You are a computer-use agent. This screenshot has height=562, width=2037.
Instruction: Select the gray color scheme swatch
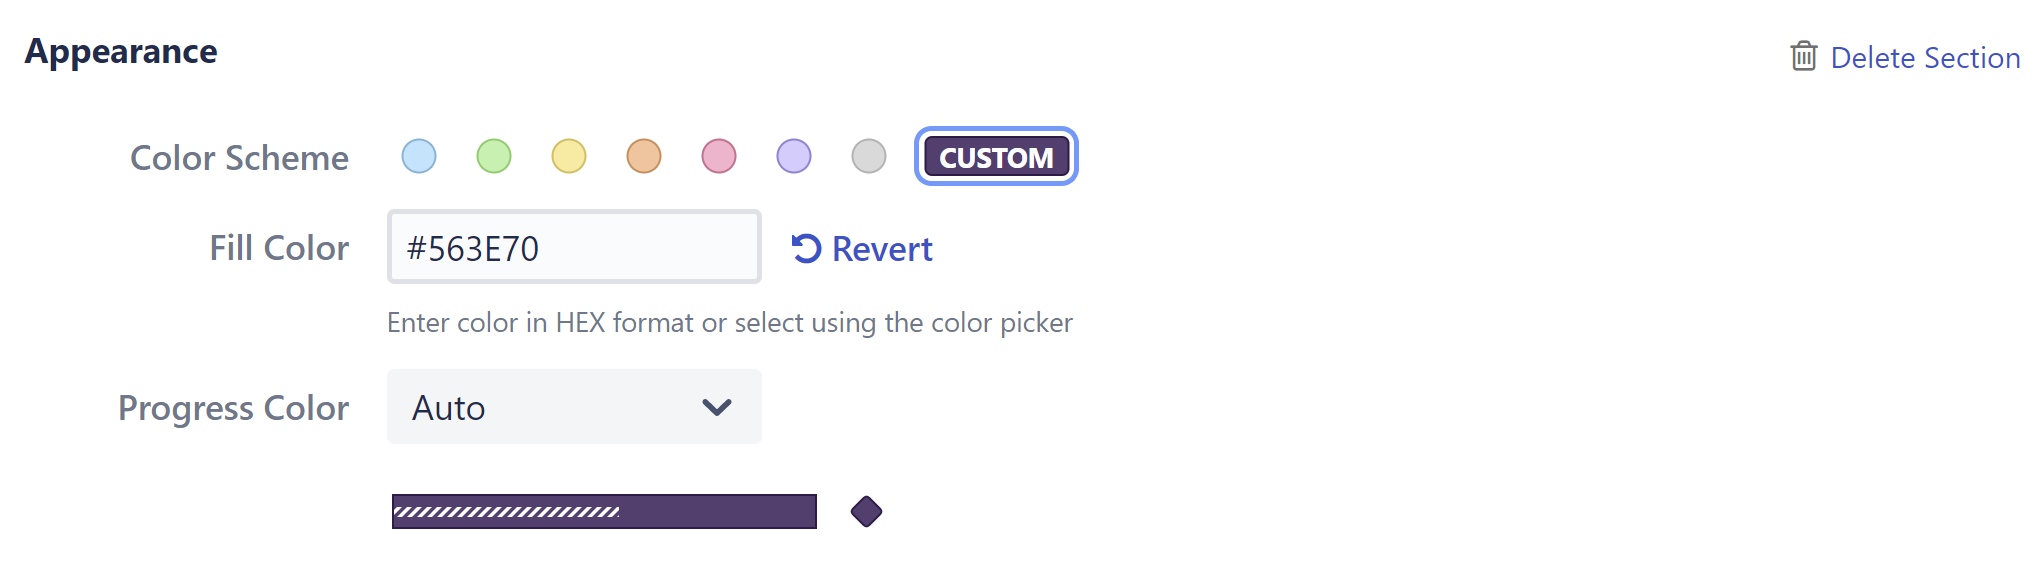[x=869, y=156]
